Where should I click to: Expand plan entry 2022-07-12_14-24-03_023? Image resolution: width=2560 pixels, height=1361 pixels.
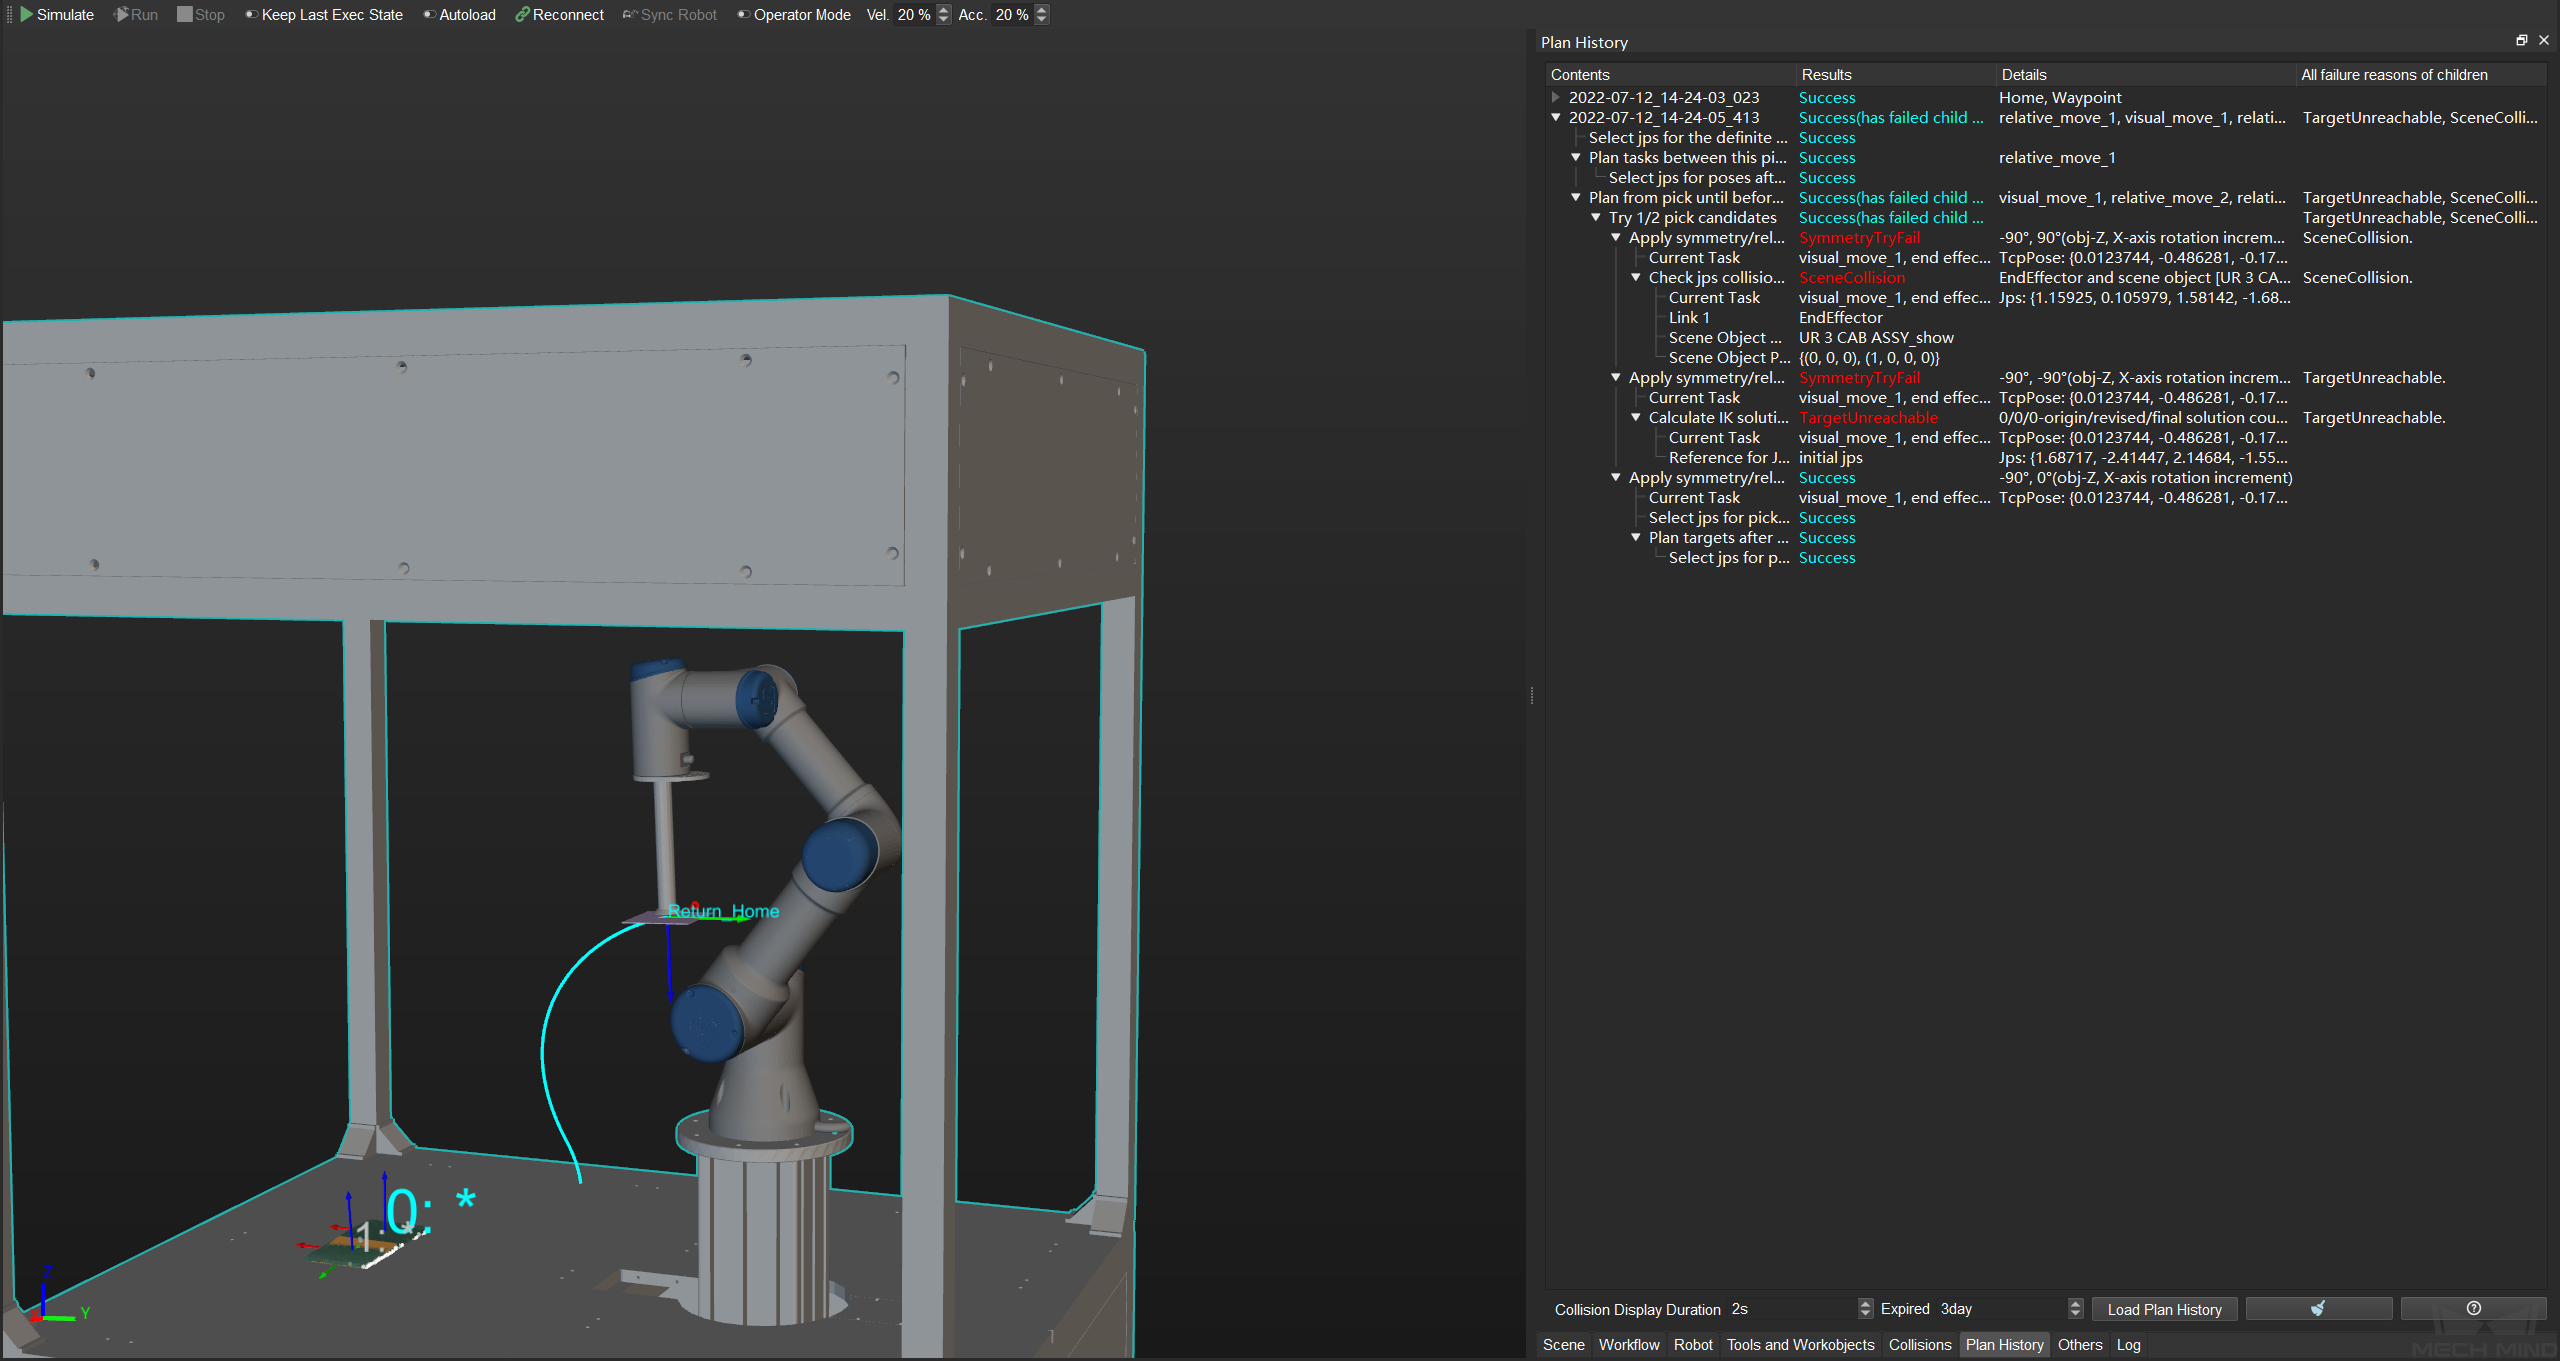[x=1556, y=98]
